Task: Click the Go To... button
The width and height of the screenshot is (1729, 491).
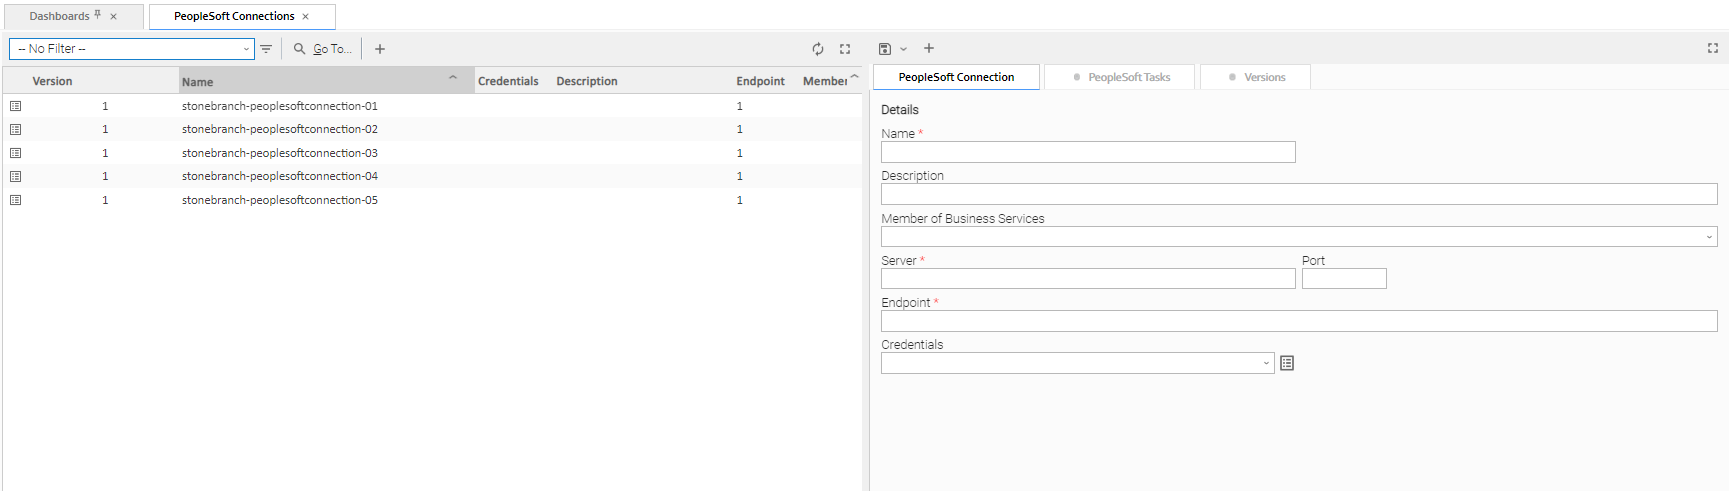Action: (x=323, y=49)
